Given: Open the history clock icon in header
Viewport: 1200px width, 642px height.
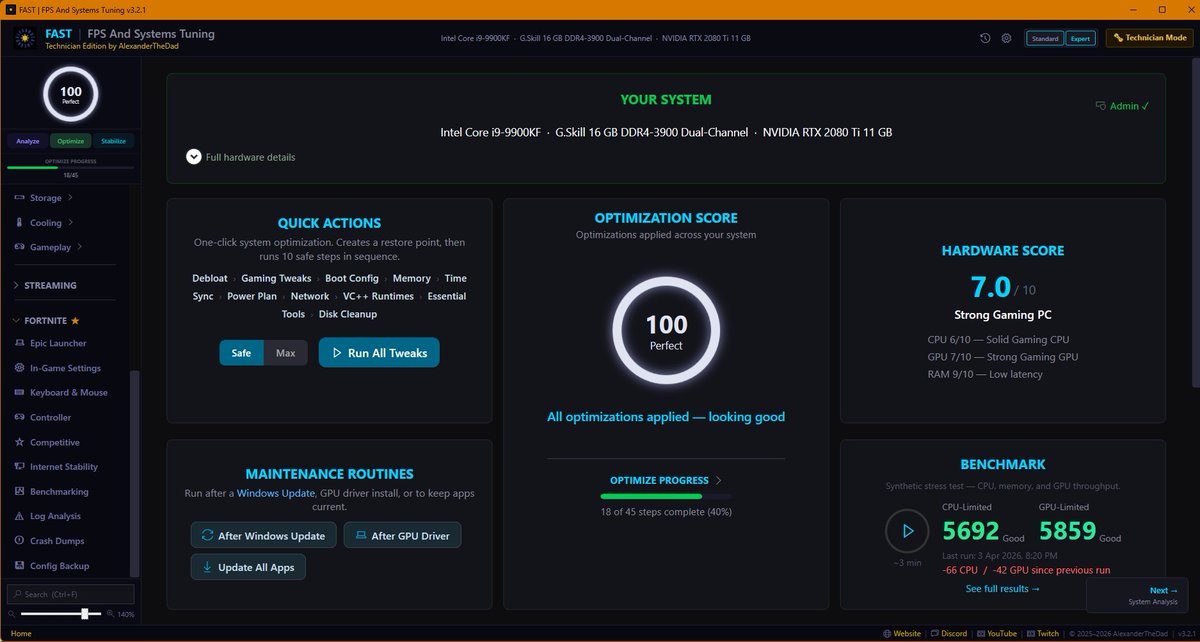Looking at the screenshot, I should 985,38.
